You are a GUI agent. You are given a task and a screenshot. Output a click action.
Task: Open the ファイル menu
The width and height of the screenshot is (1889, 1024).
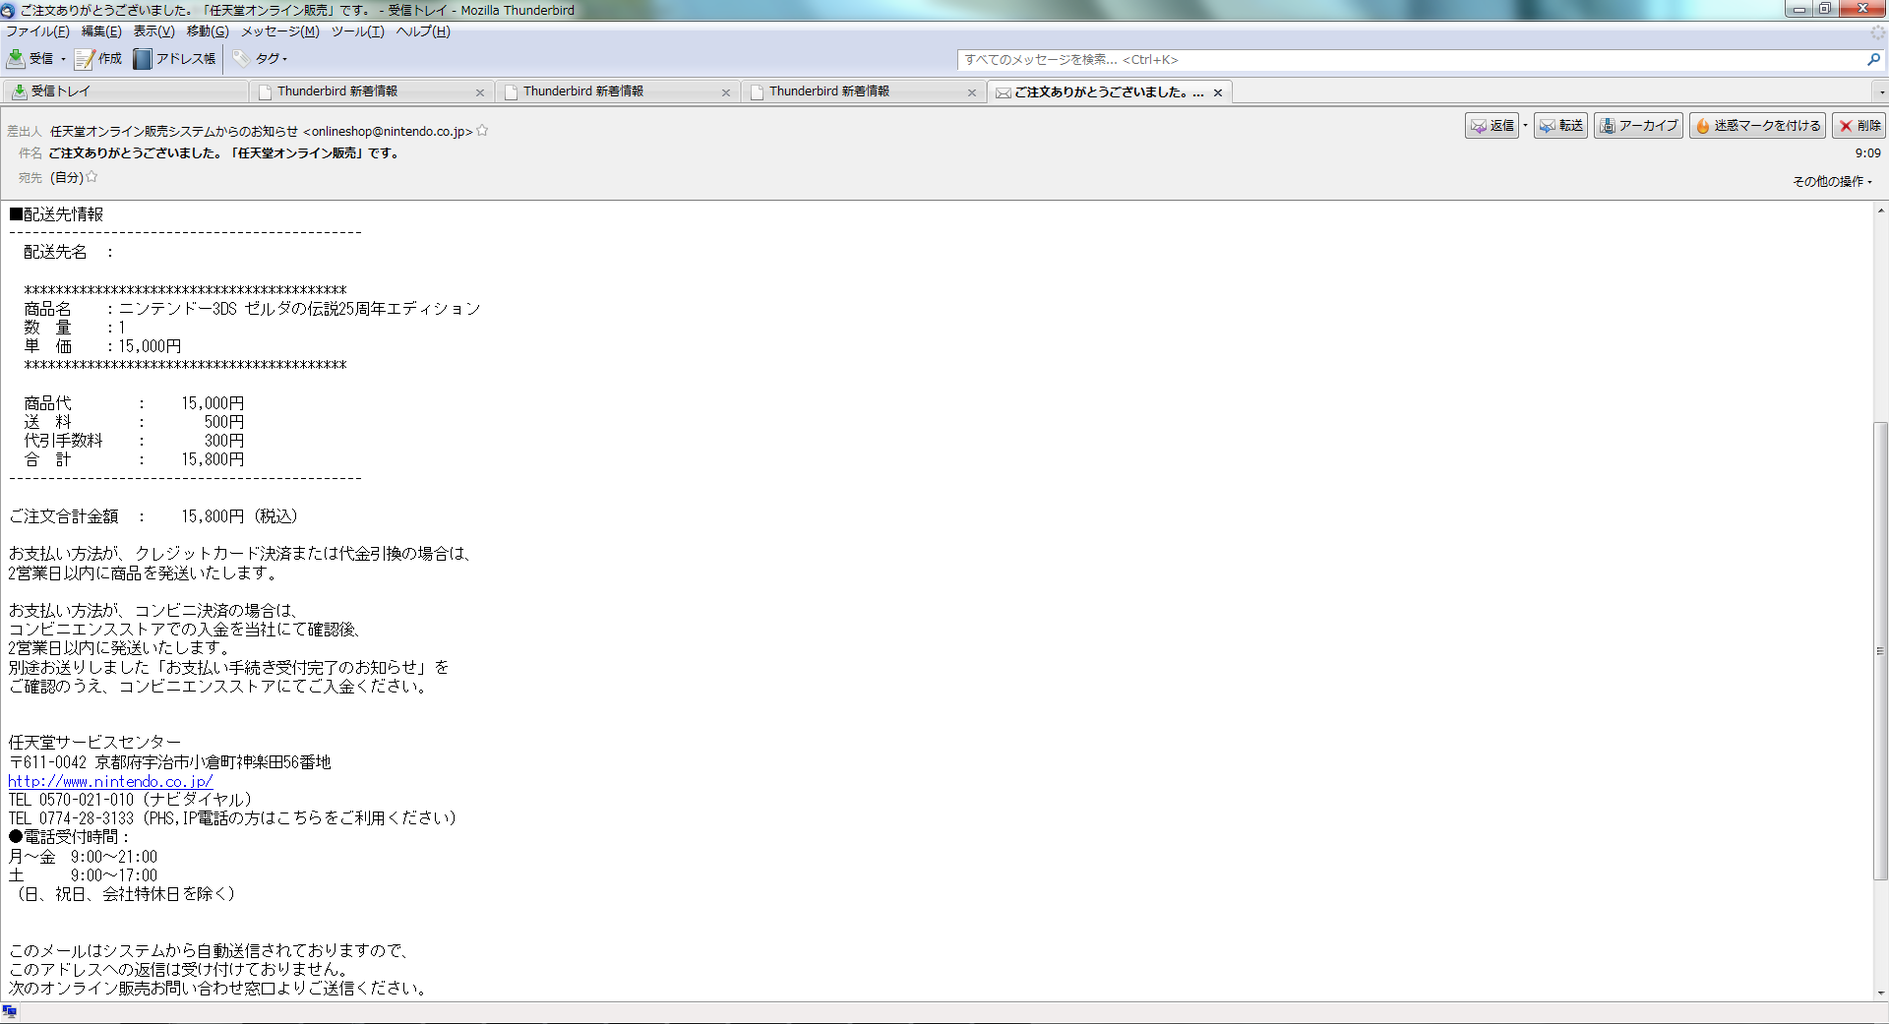tap(38, 31)
